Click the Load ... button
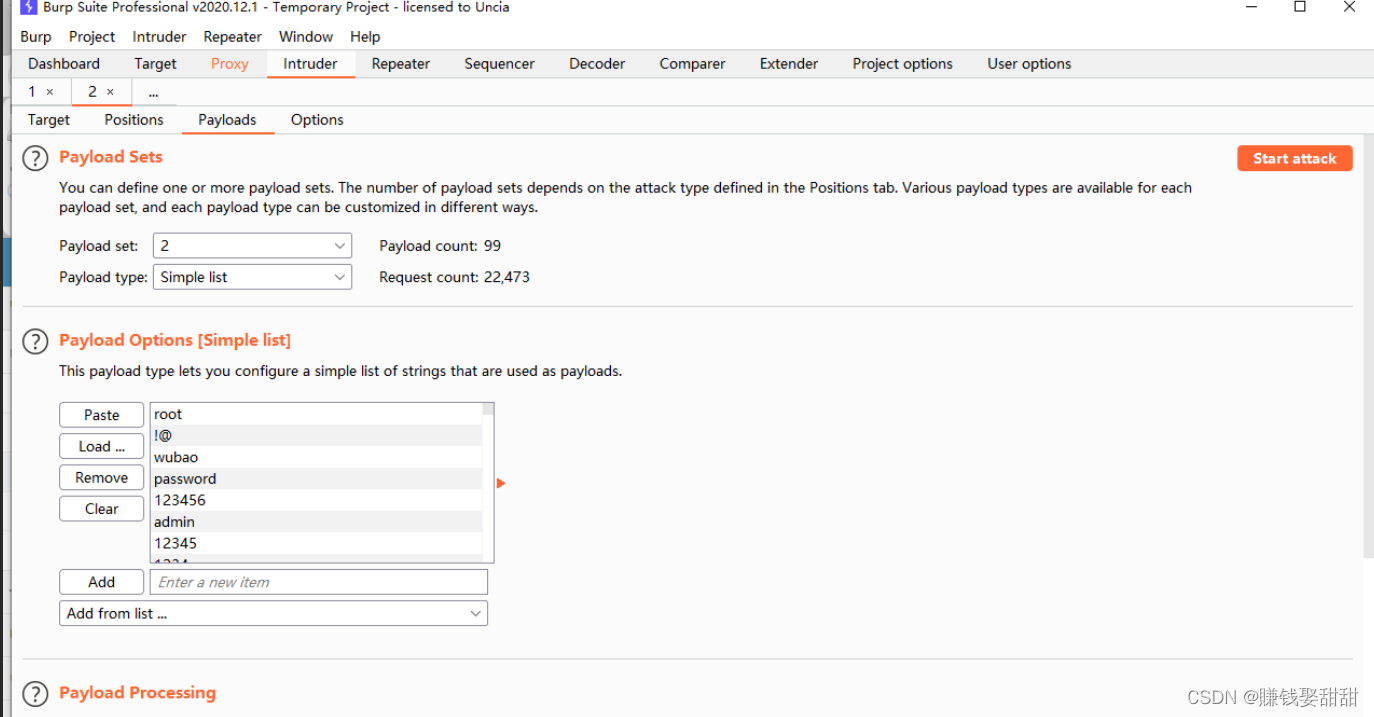This screenshot has height=717, width=1374. pyautogui.click(x=101, y=446)
